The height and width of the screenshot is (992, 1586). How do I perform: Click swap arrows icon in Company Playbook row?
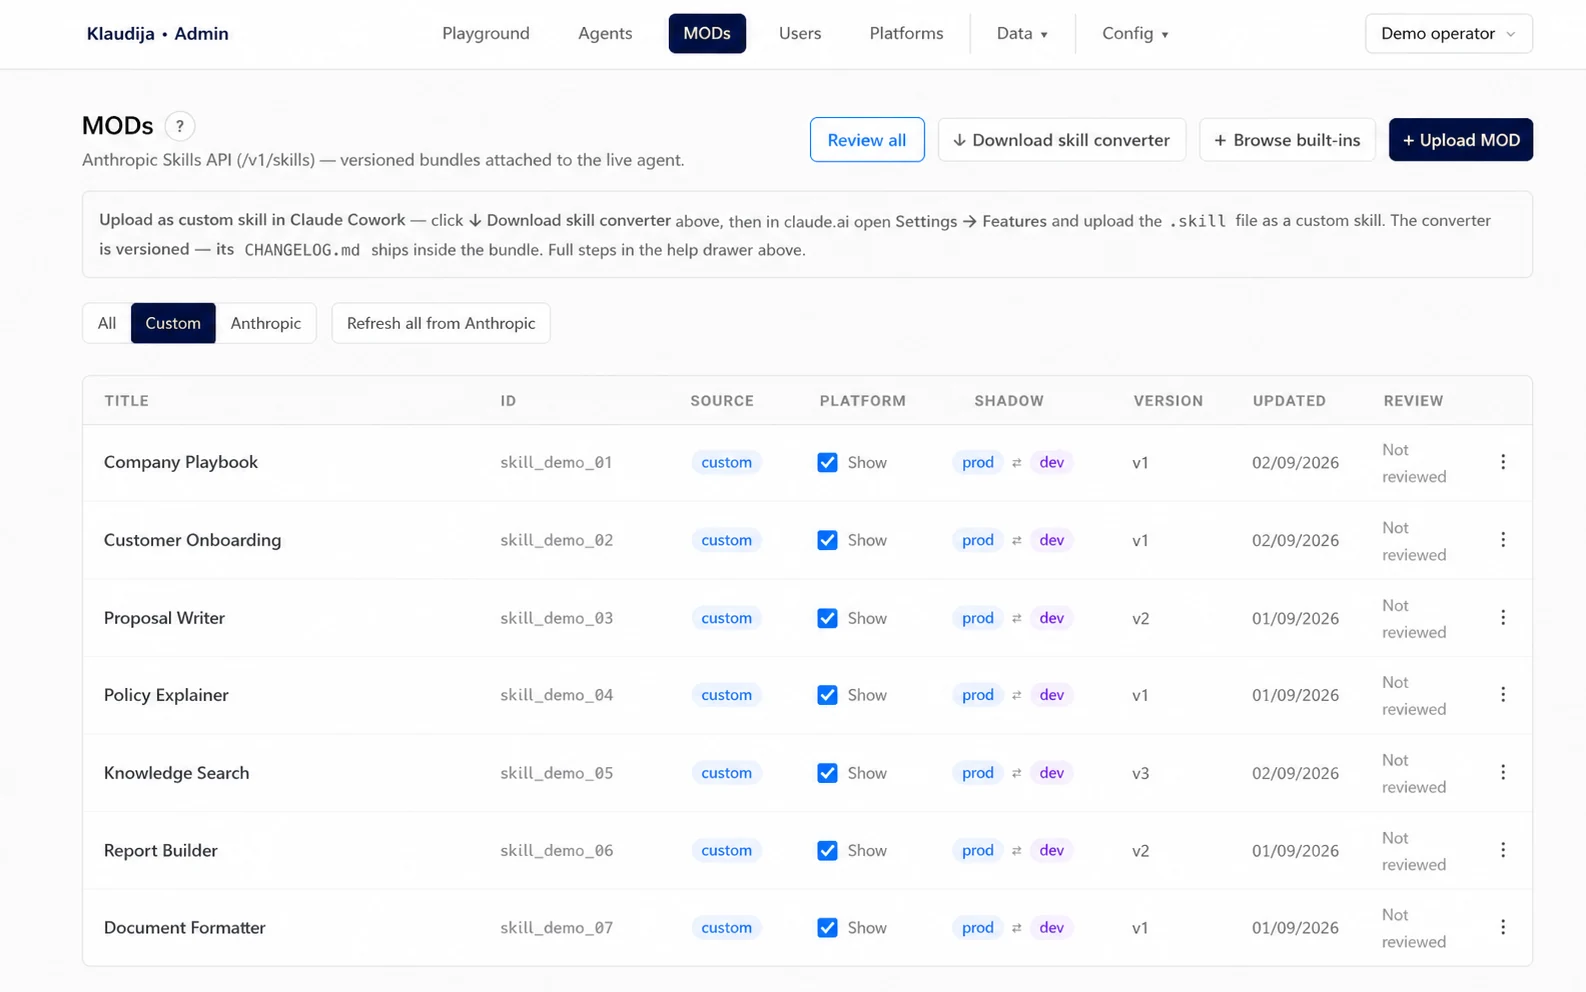pos(1016,463)
